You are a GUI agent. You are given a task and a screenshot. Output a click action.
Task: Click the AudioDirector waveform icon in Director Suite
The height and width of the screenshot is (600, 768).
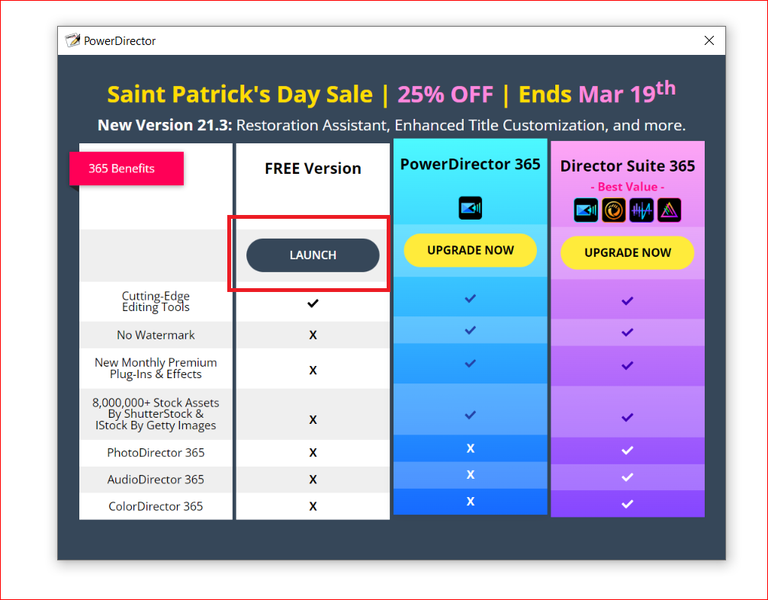coord(641,210)
